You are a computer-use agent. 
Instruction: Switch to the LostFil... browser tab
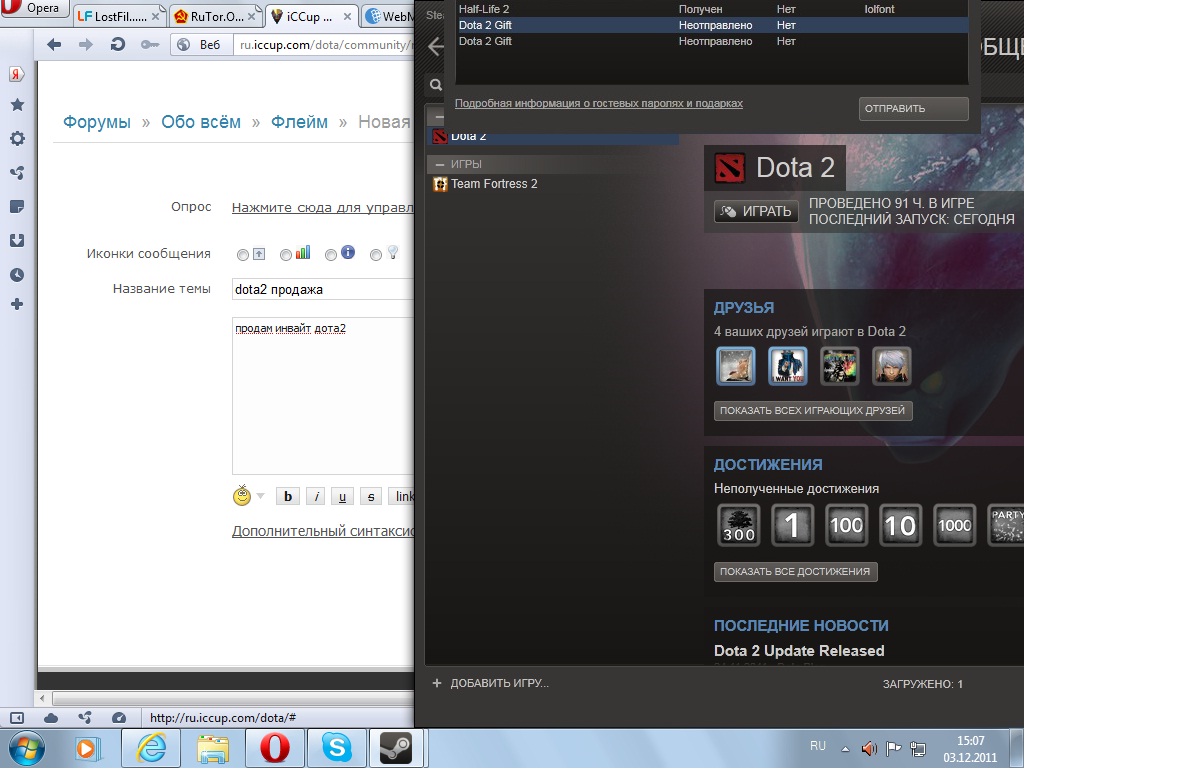(x=118, y=16)
